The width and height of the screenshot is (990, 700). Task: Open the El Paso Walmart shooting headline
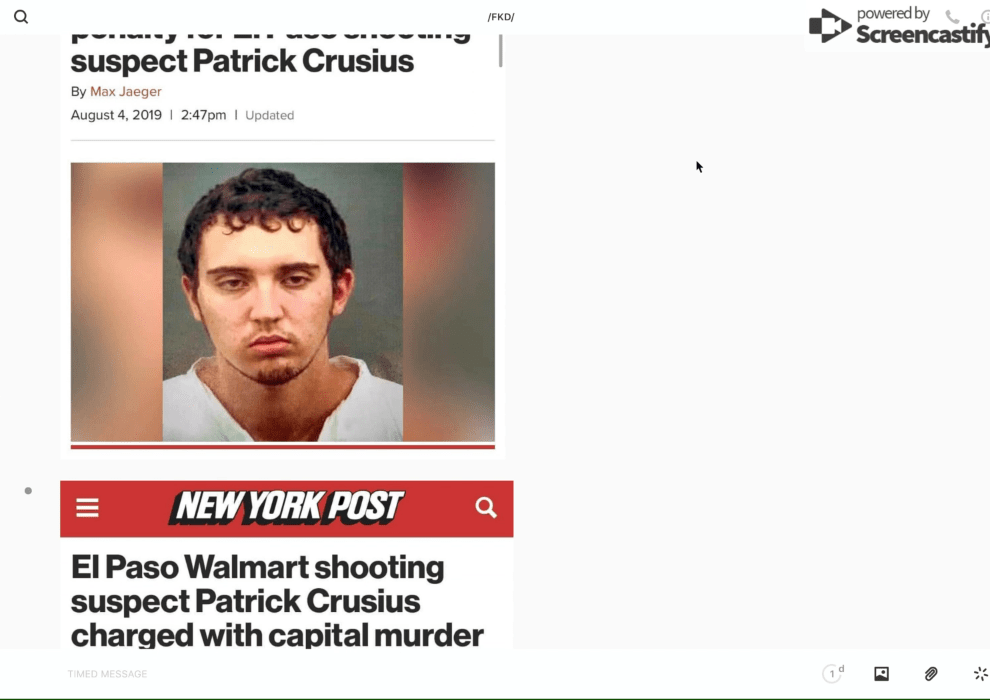pos(277,601)
